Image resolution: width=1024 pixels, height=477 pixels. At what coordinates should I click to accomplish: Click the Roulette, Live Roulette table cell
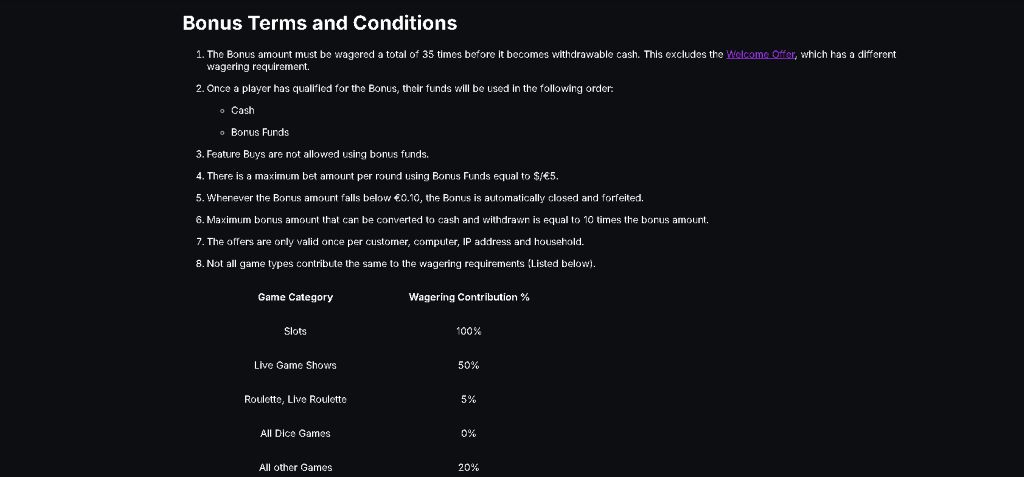[295, 399]
